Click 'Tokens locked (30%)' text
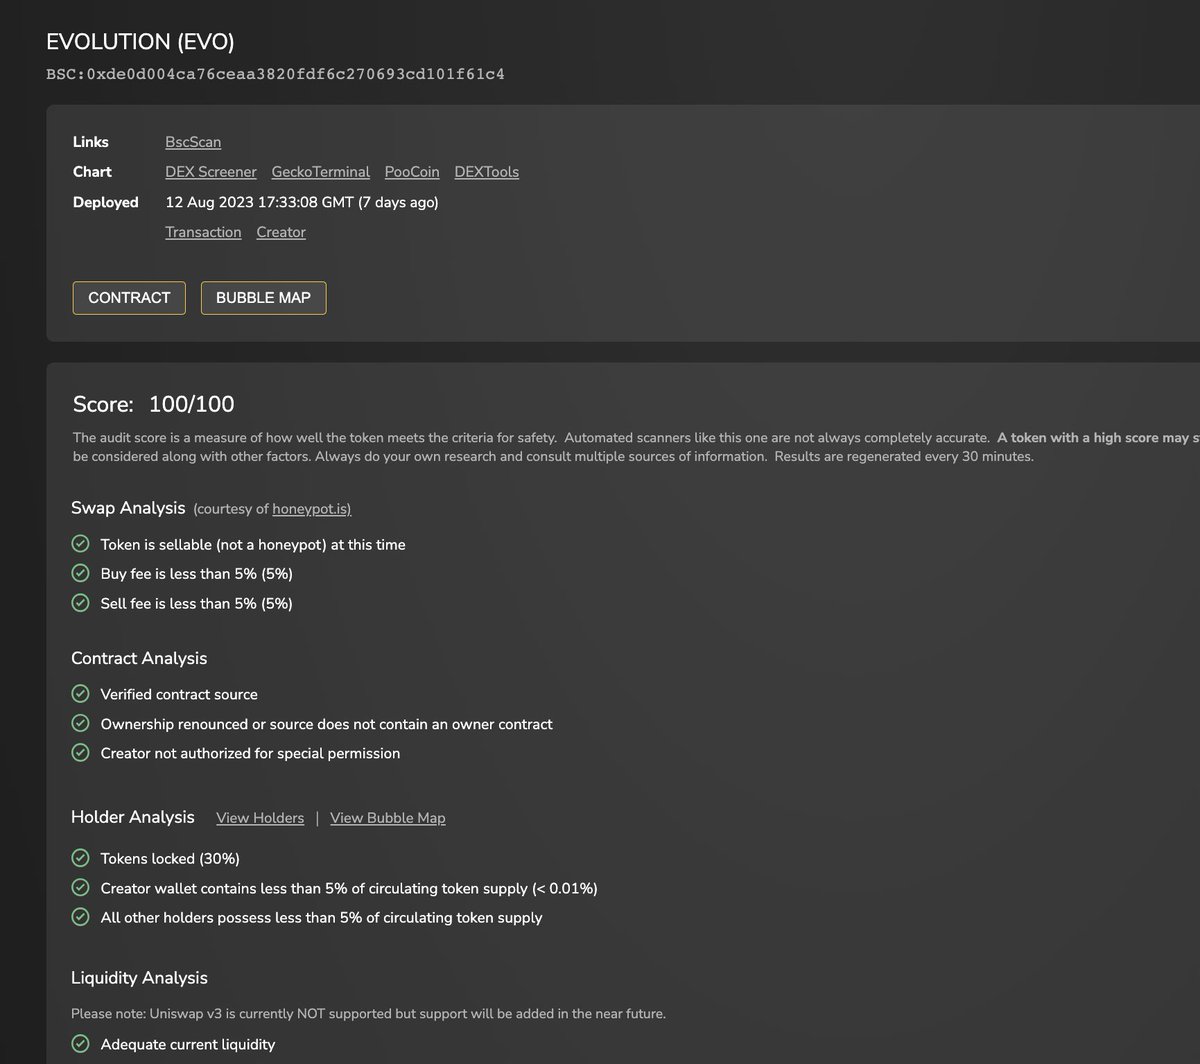Image resolution: width=1200 pixels, height=1064 pixels. [x=171, y=859]
